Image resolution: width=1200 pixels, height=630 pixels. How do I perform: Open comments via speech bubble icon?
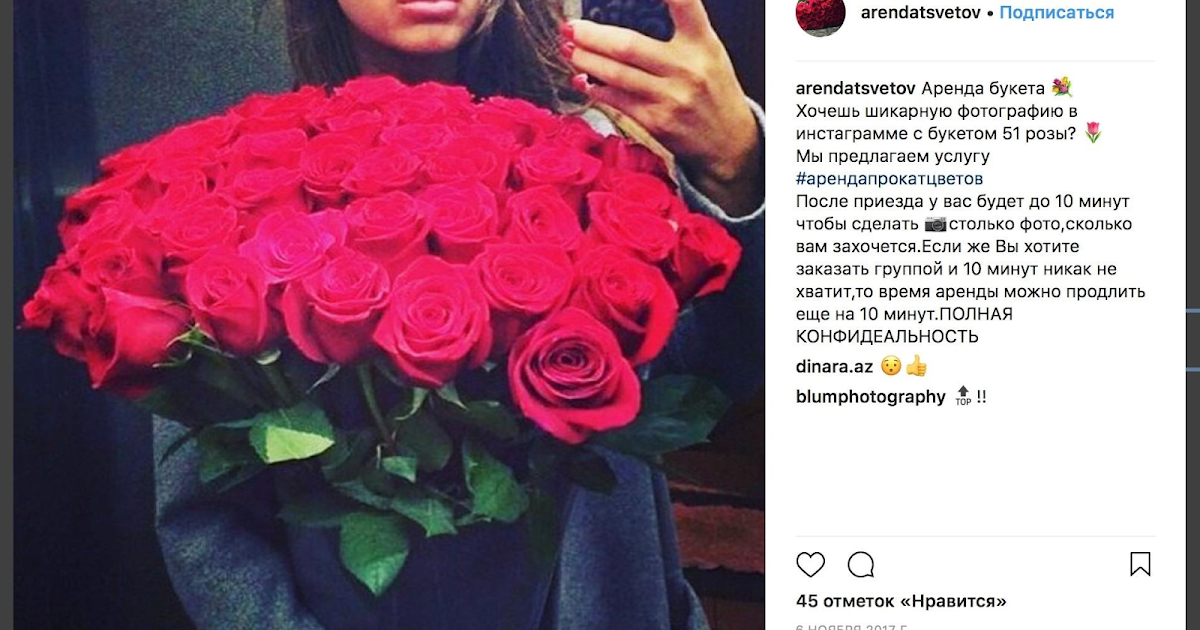(x=861, y=565)
